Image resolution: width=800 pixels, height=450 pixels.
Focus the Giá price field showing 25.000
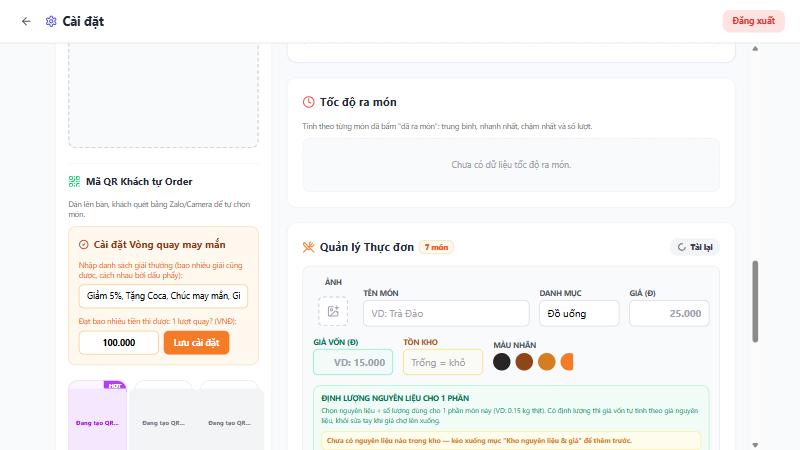click(x=669, y=313)
